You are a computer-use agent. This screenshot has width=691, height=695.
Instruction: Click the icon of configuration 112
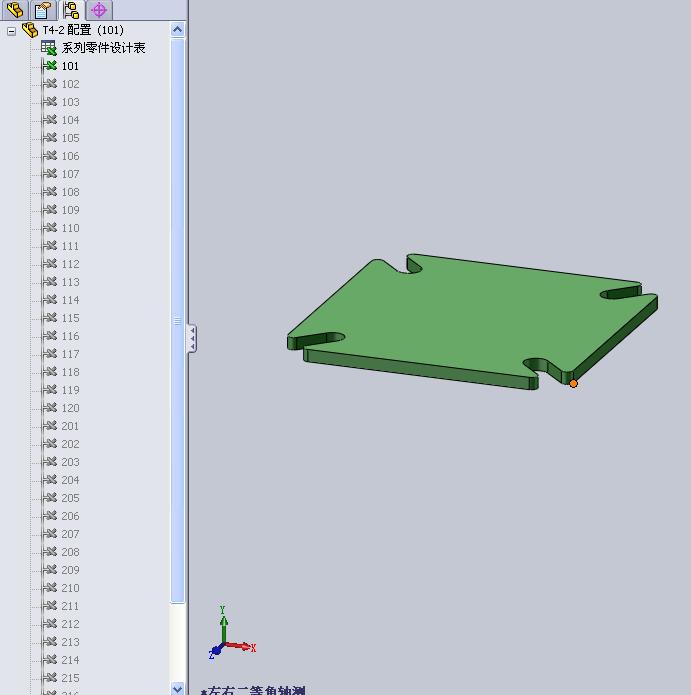tap(50, 264)
